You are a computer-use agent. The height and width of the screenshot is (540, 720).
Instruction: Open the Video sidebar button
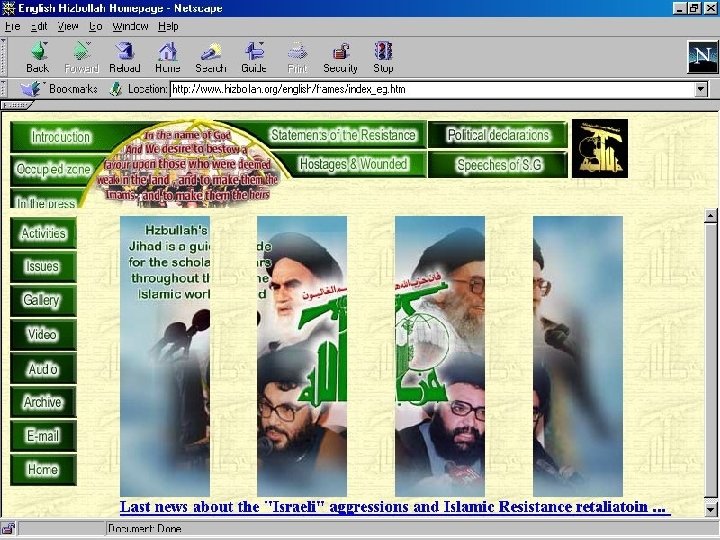click(43, 335)
